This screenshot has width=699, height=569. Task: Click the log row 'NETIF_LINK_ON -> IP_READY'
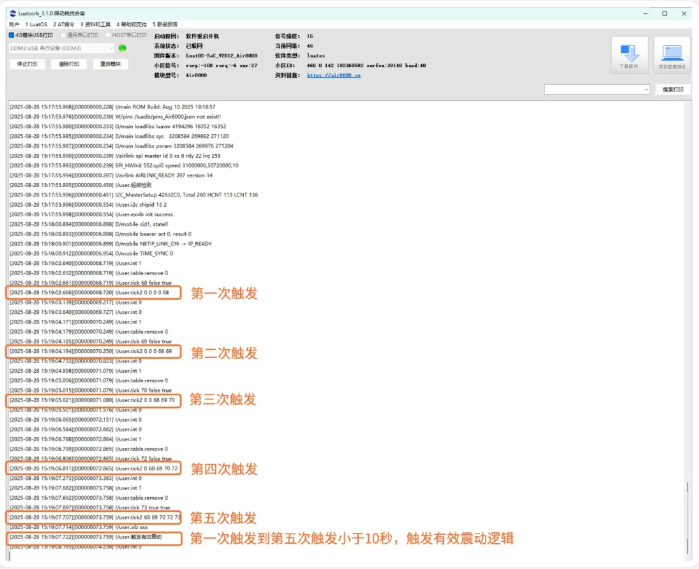pos(111,244)
